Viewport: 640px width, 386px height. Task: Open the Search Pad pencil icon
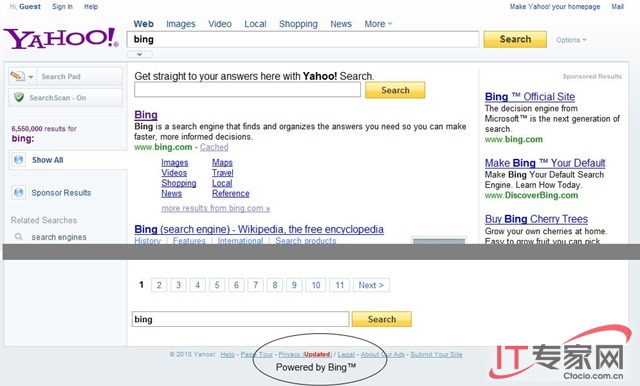pyautogui.click(x=18, y=76)
